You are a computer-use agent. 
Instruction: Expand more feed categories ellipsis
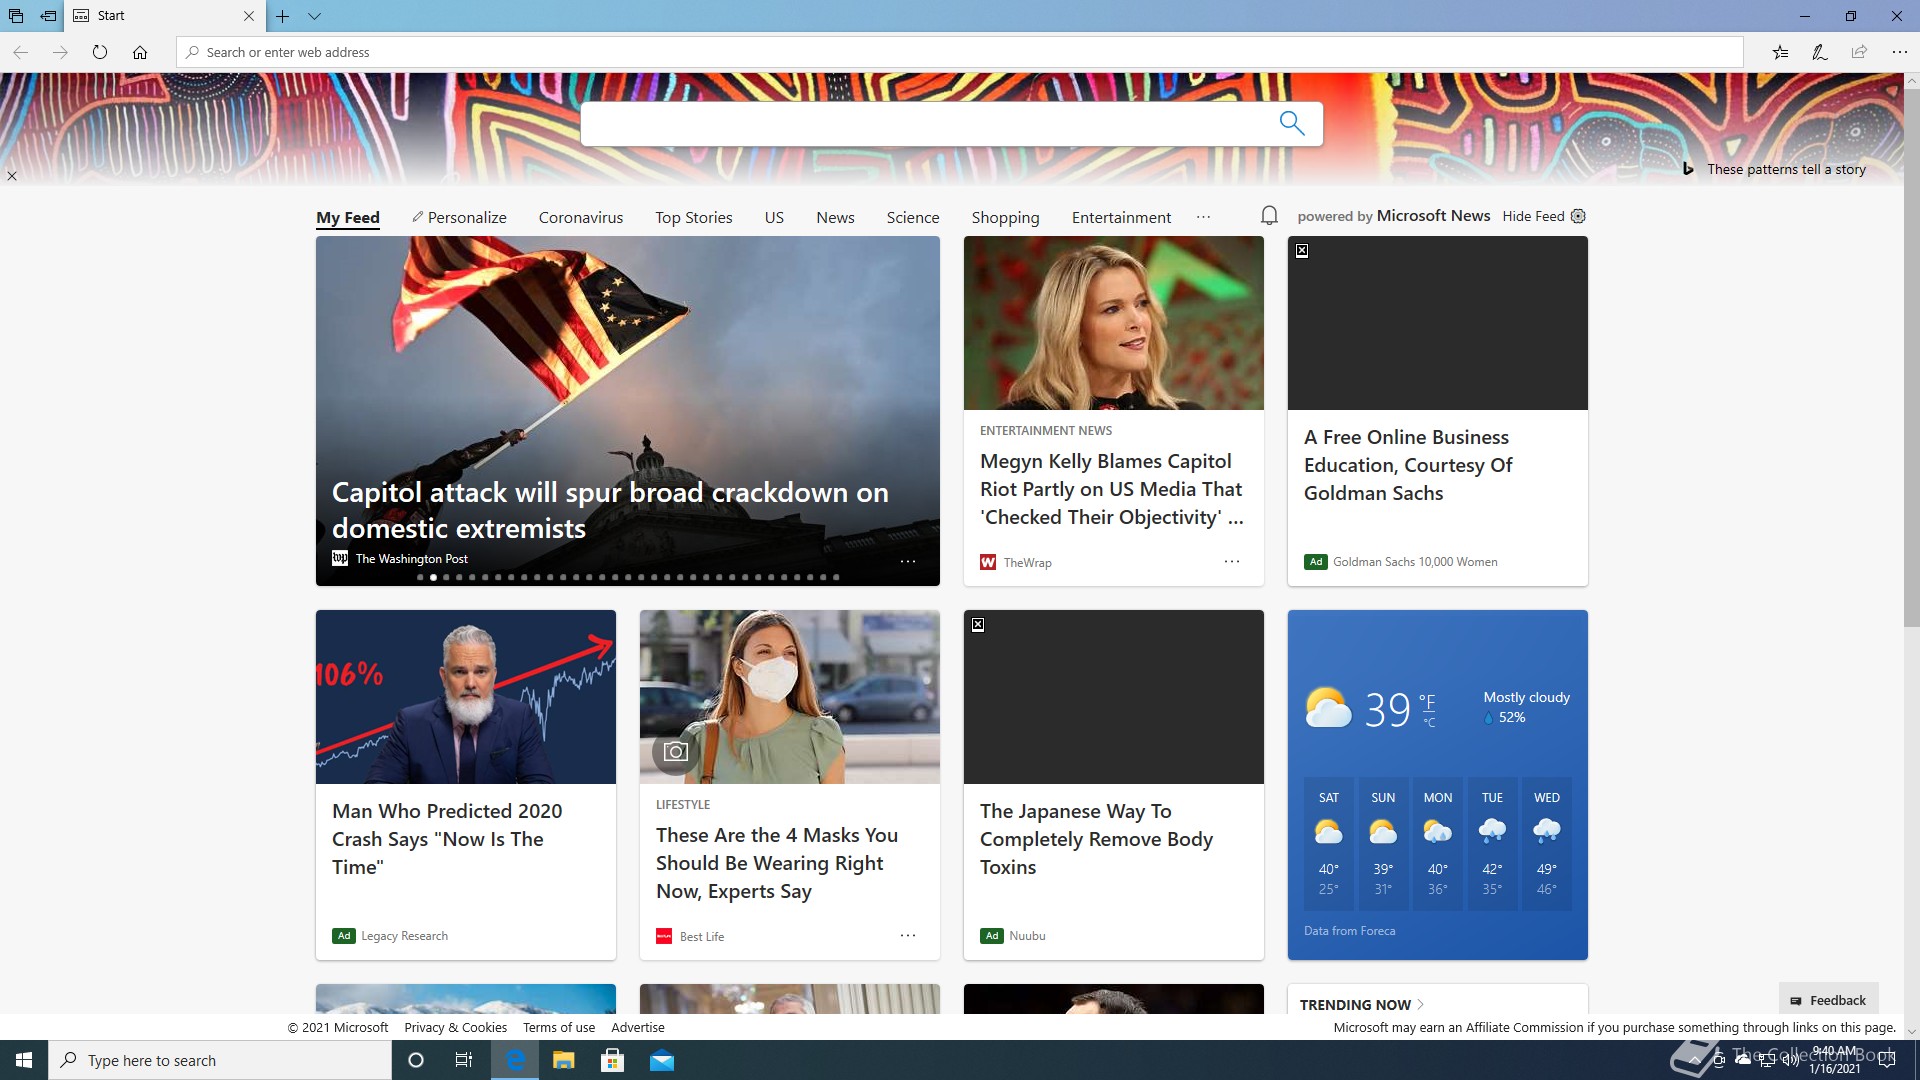pos(1203,217)
